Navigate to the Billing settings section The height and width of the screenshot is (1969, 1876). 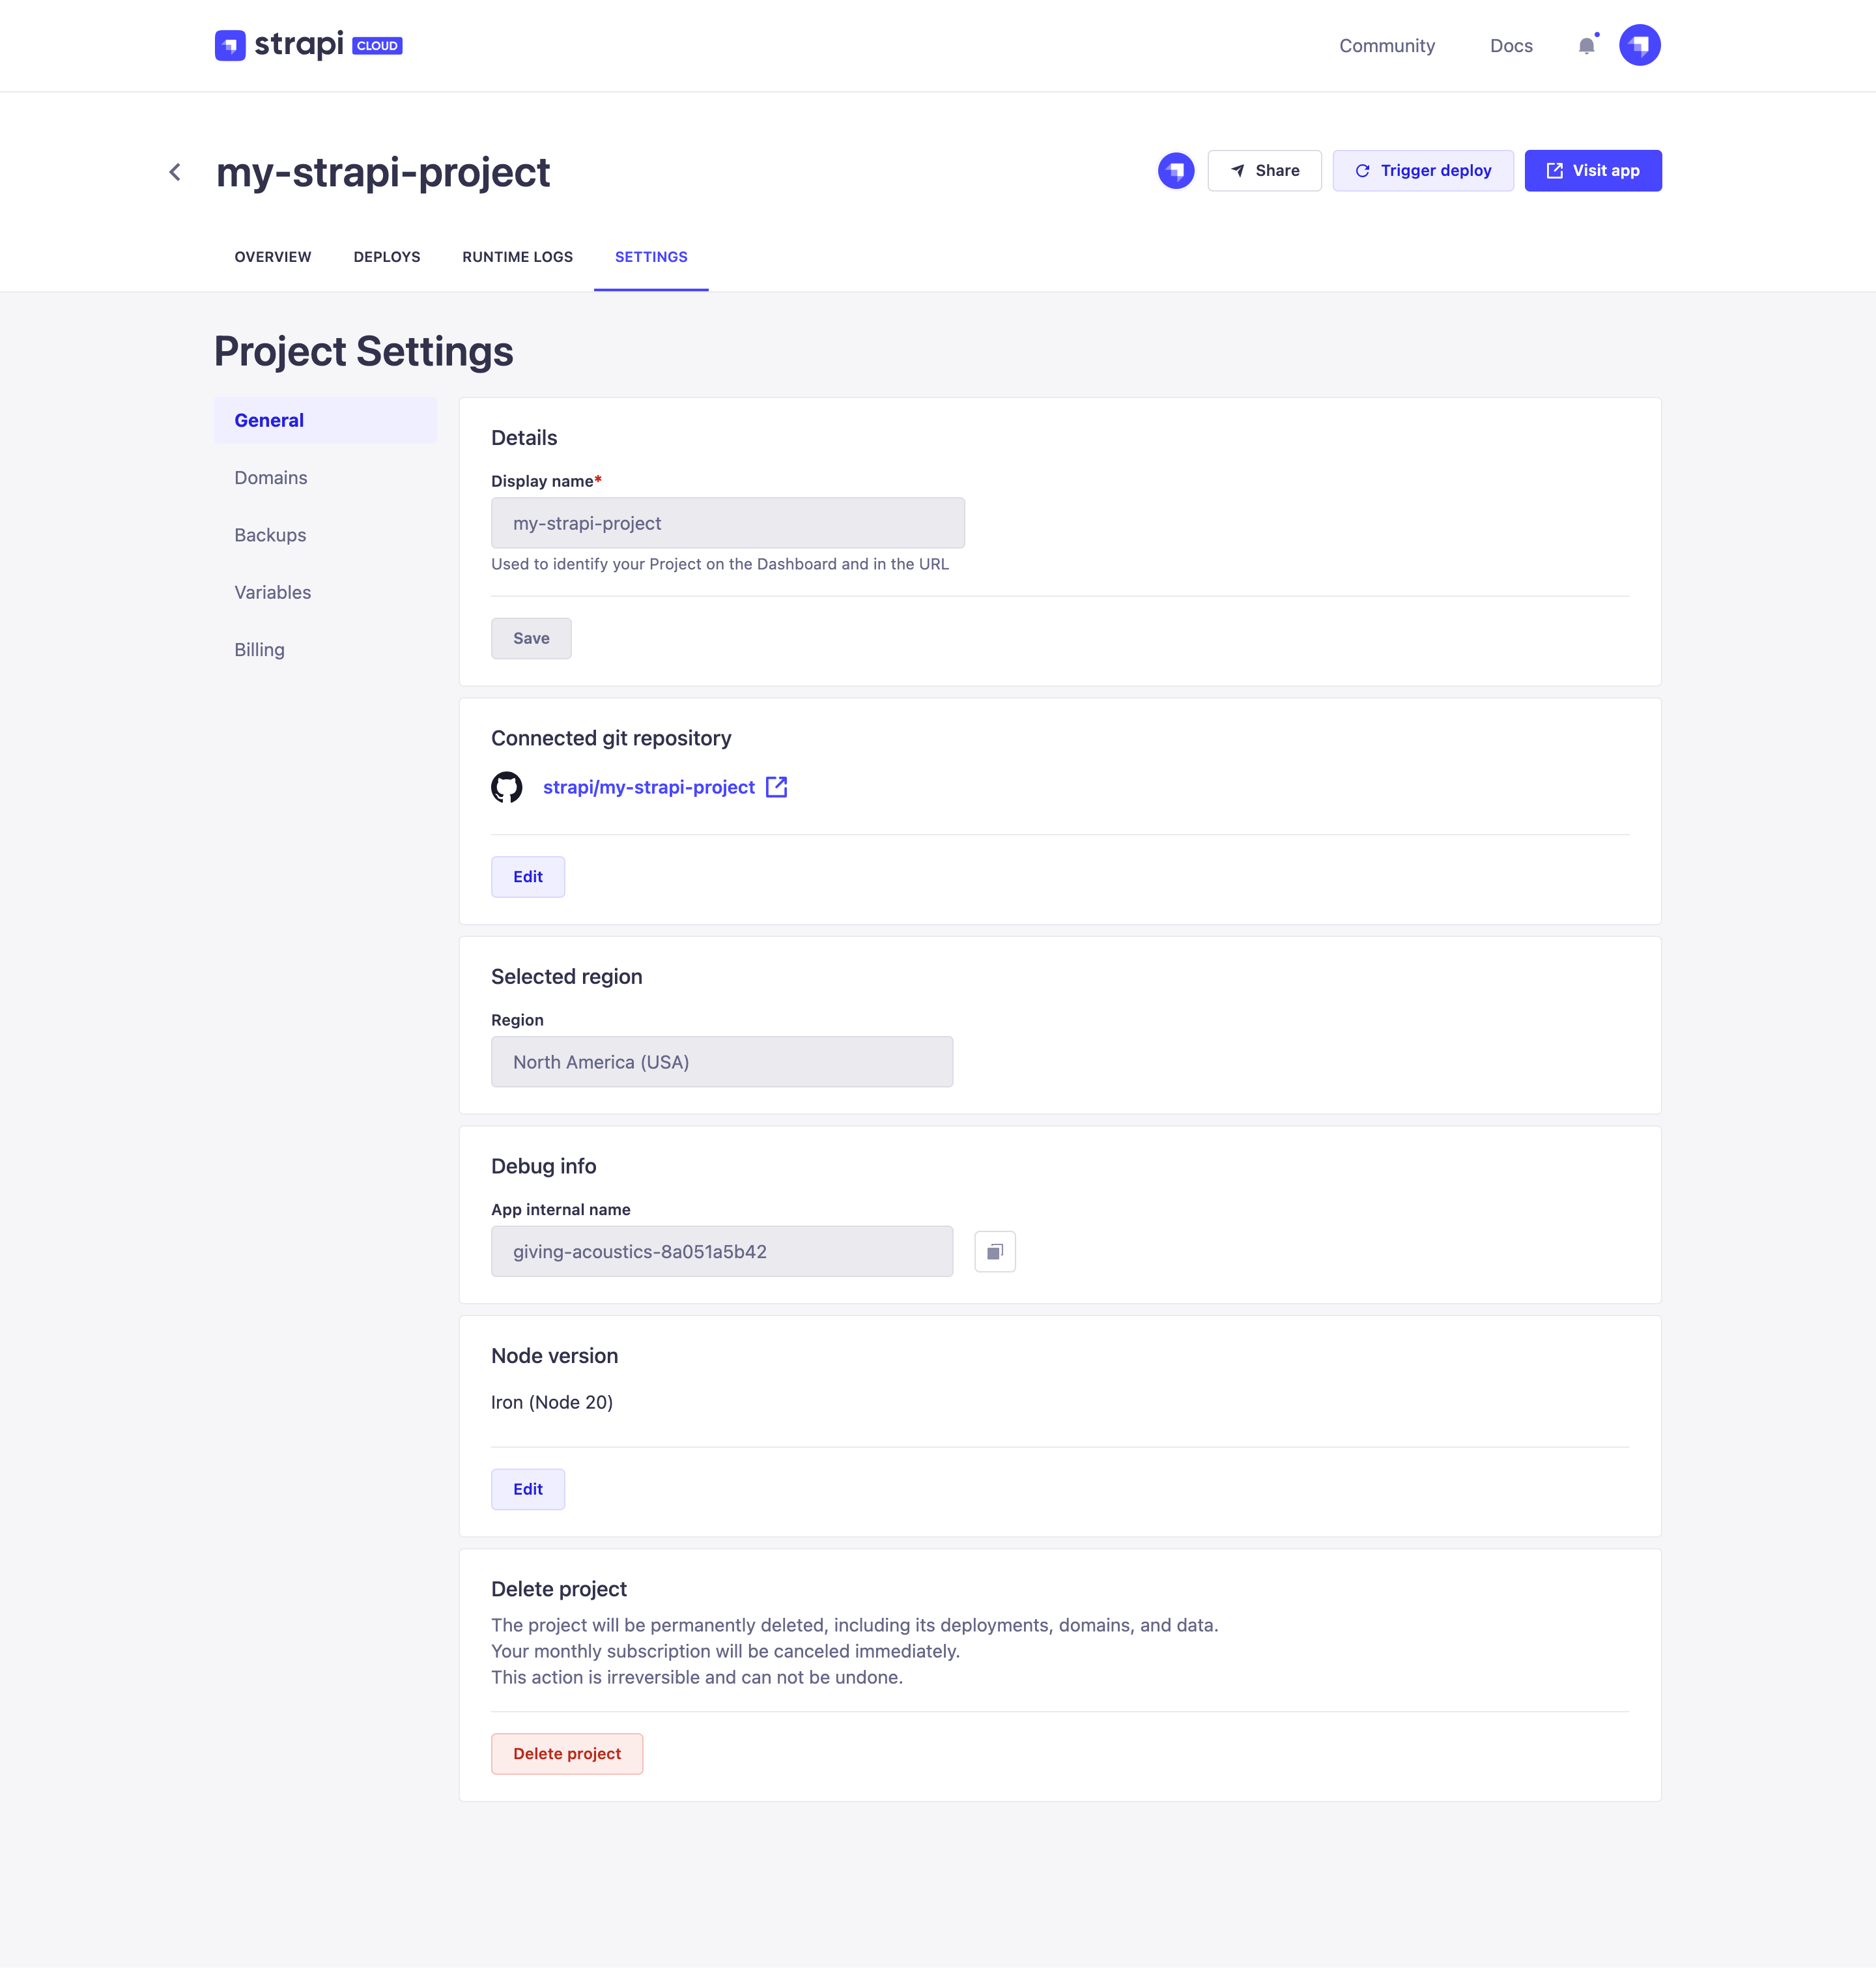(x=259, y=649)
